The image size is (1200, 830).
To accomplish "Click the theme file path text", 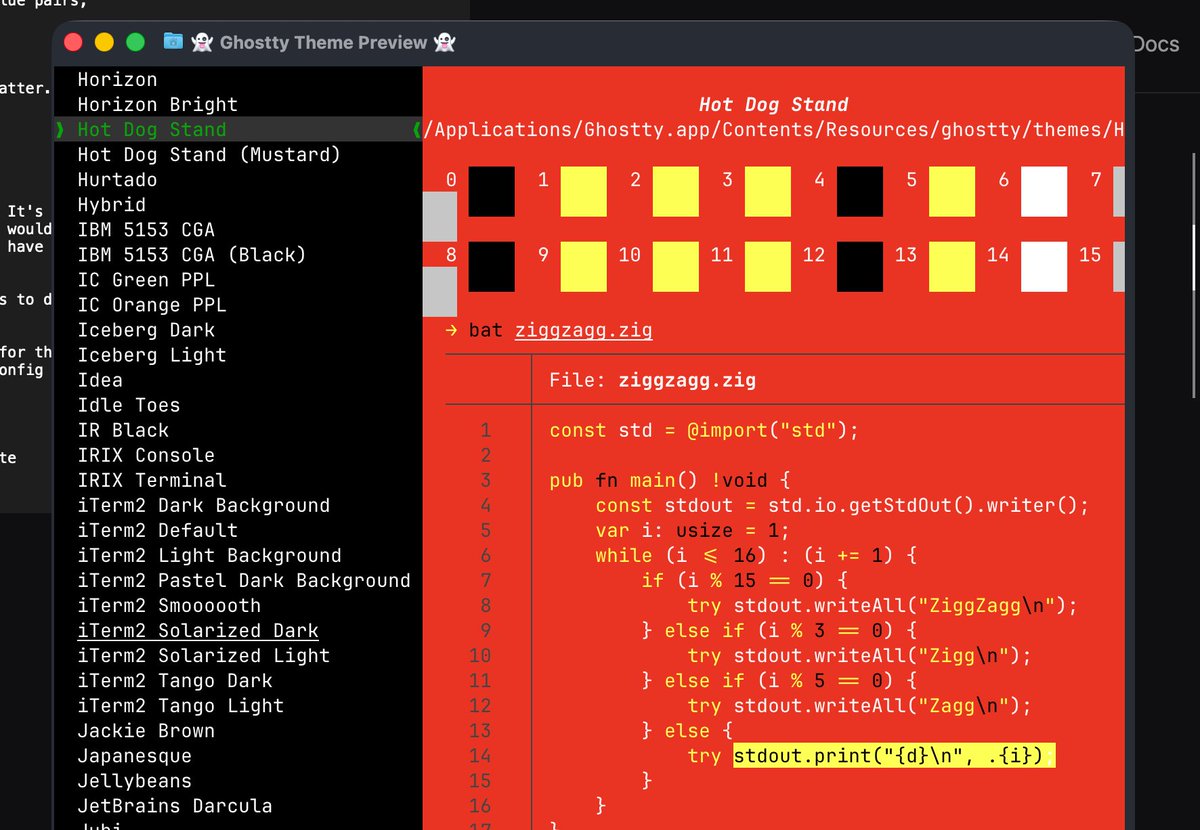I will coord(774,129).
